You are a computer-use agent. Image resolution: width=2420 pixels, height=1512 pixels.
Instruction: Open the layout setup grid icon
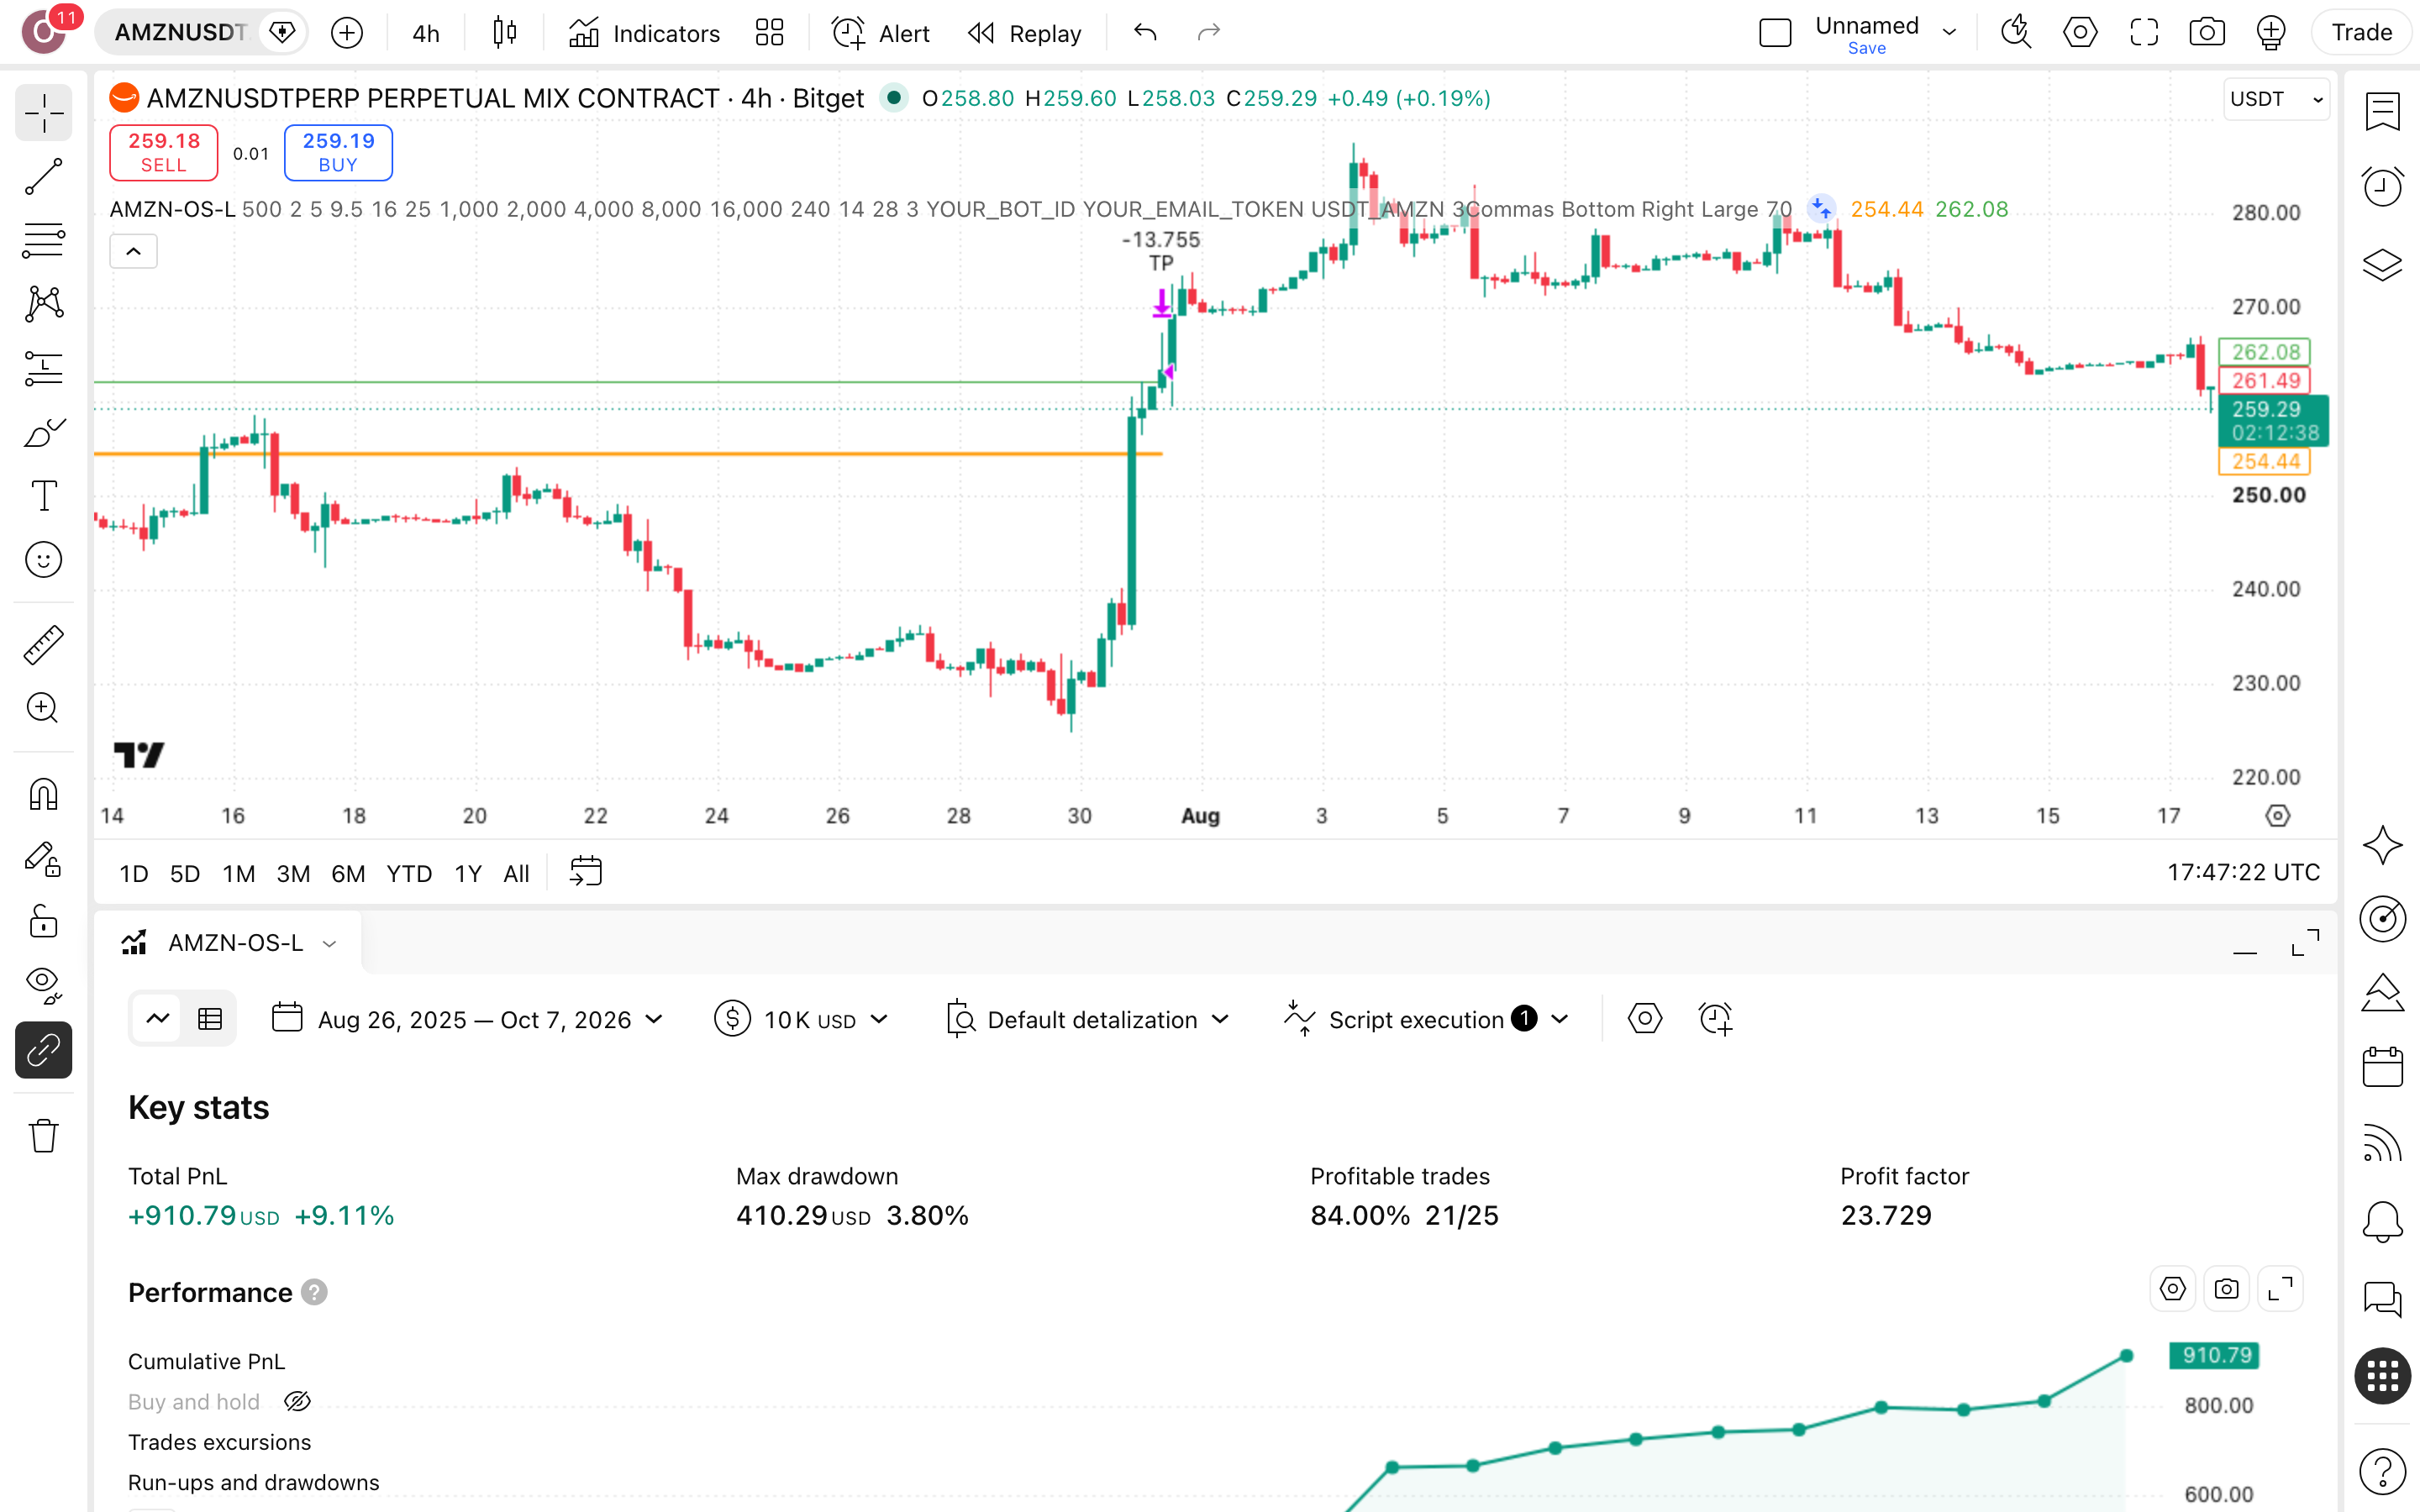tap(769, 33)
